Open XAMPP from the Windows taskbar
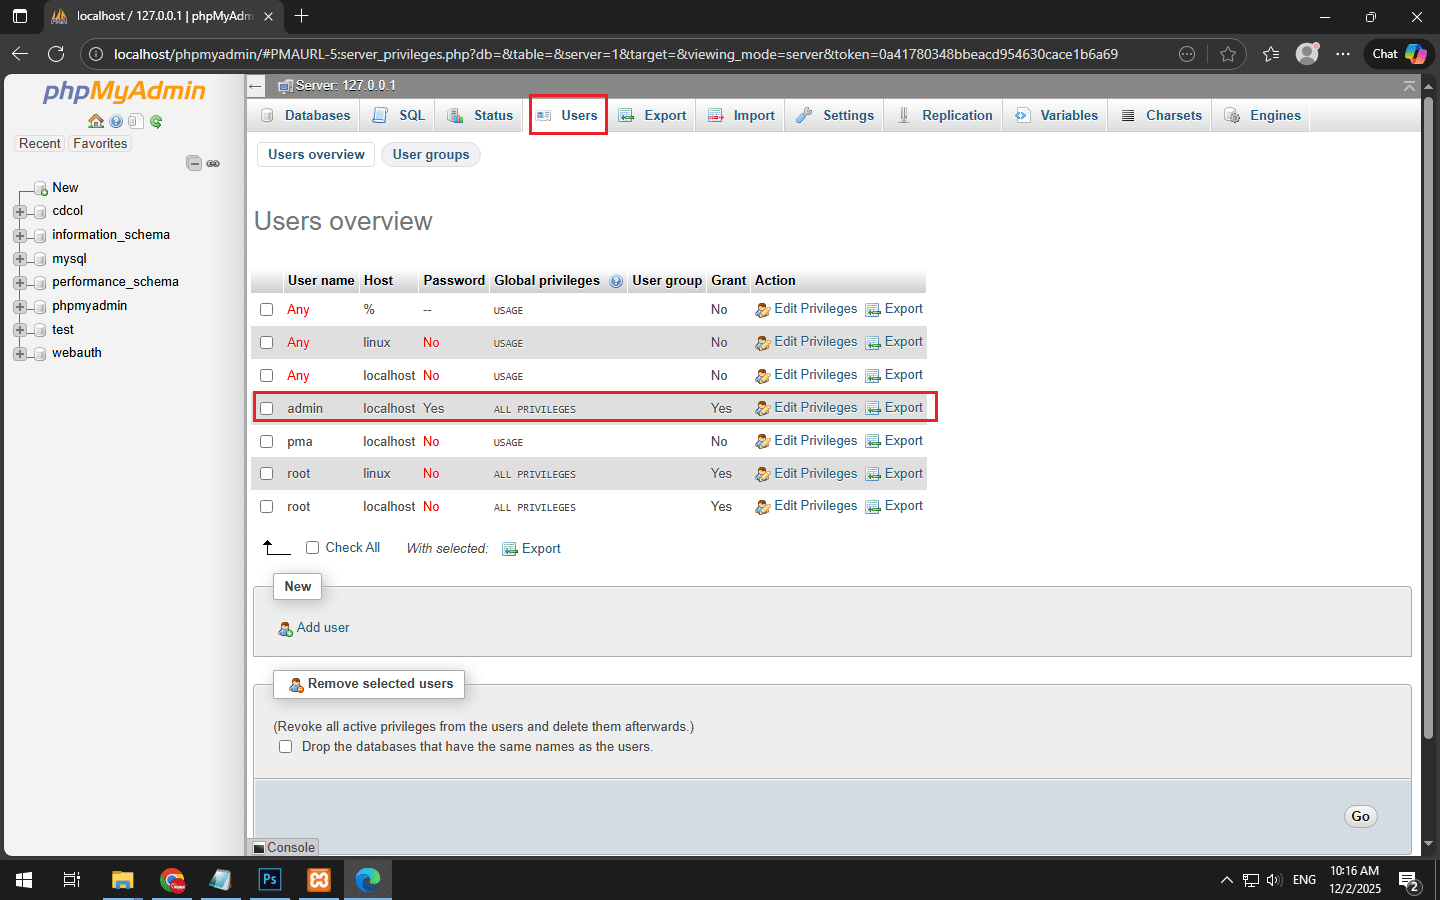Viewport: 1440px width, 900px height. point(319,880)
